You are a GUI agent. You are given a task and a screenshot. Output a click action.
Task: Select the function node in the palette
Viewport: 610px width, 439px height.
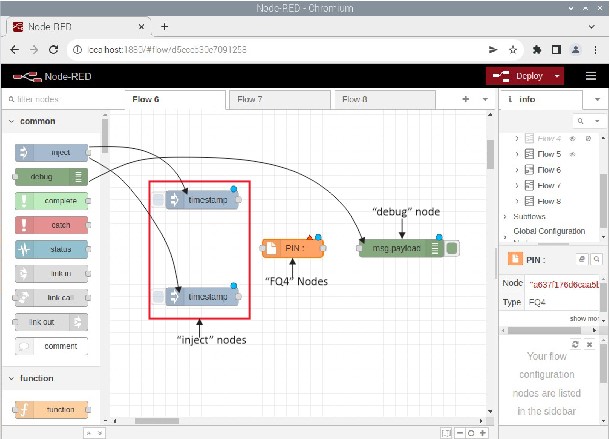51,409
